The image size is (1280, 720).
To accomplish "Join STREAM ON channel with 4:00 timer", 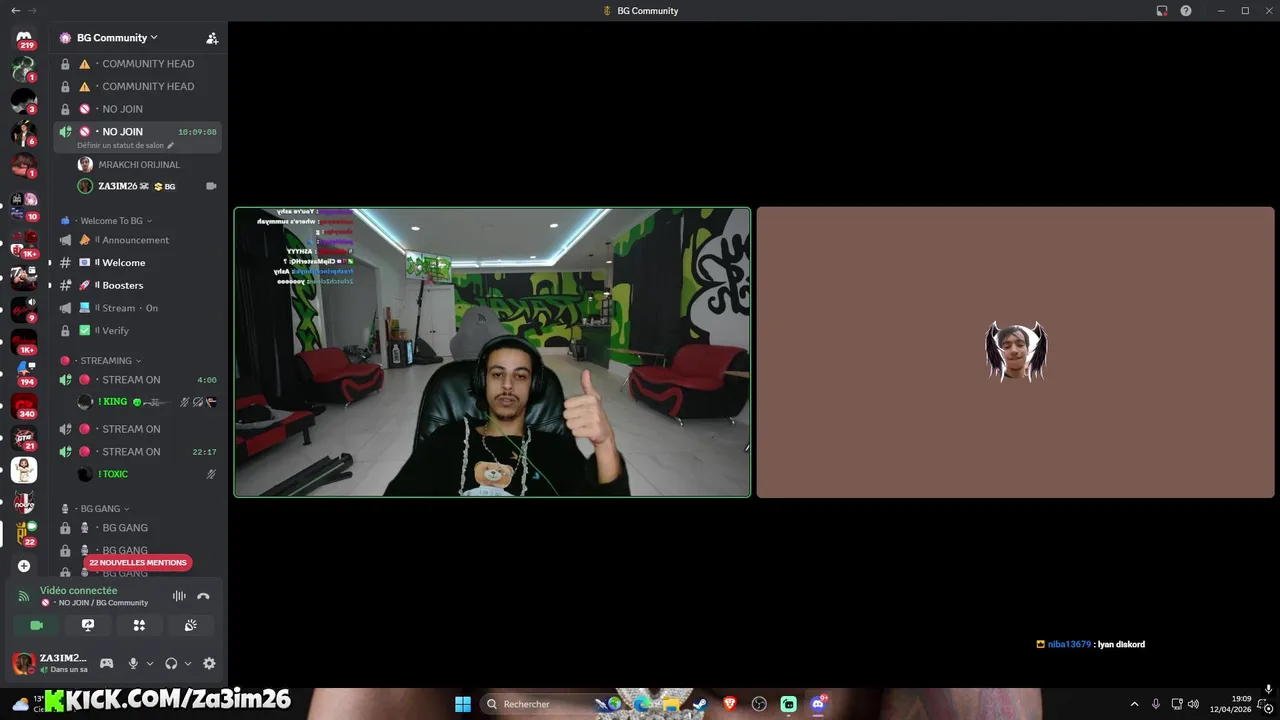I will (x=138, y=380).
